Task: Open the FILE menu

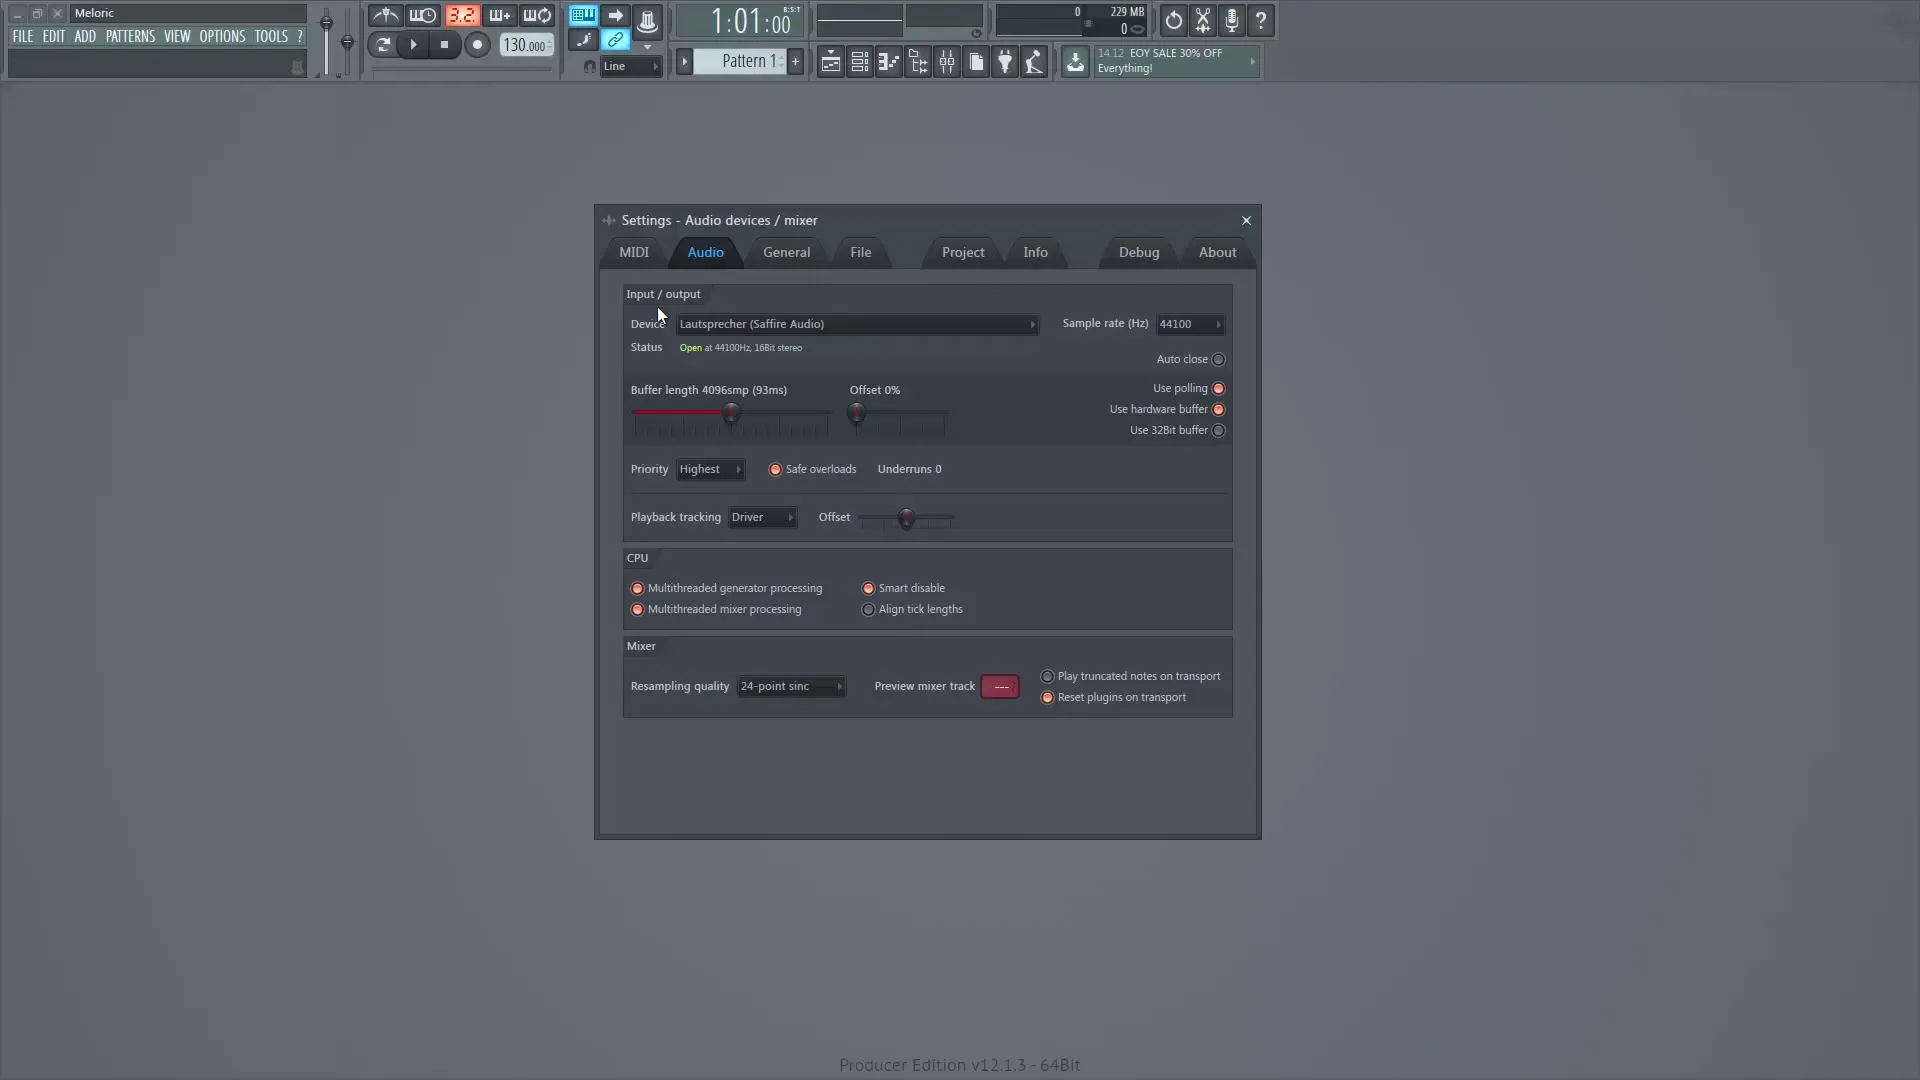Action: [x=23, y=36]
